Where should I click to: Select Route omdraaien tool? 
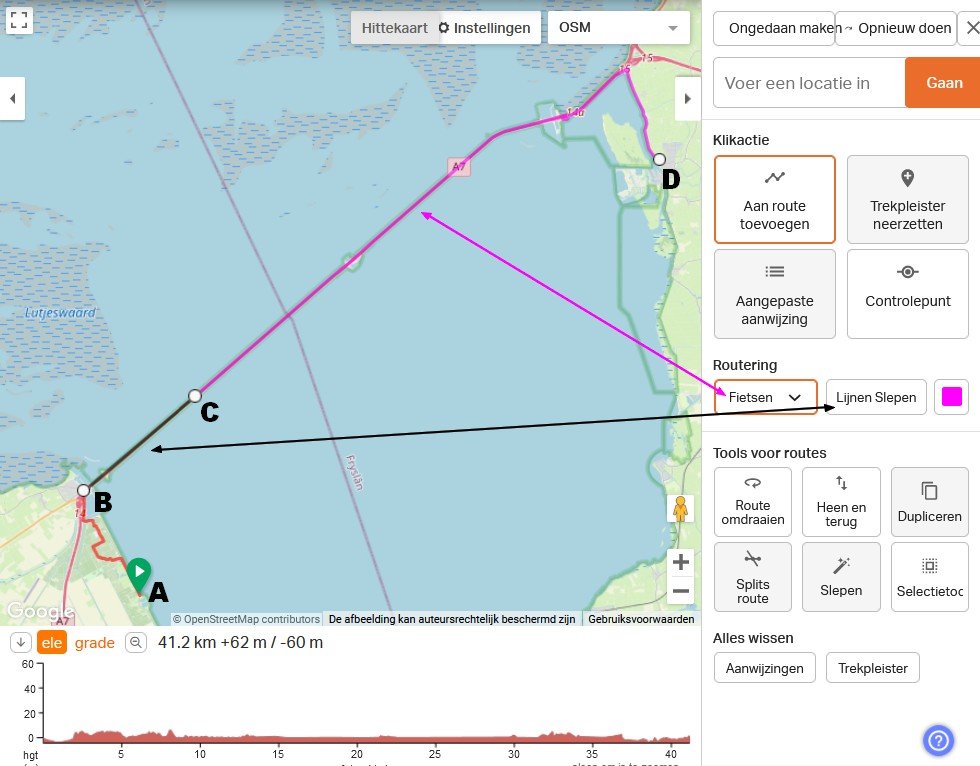click(x=752, y=500)
